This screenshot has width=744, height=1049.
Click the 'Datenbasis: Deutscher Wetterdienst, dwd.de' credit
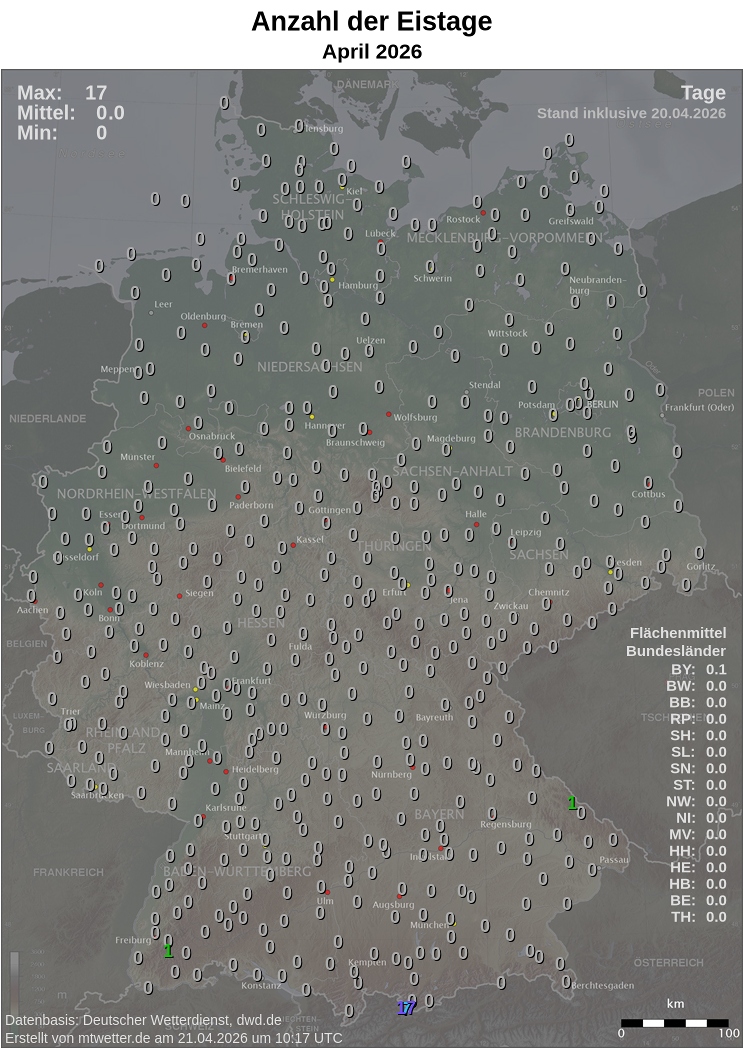143,1020
